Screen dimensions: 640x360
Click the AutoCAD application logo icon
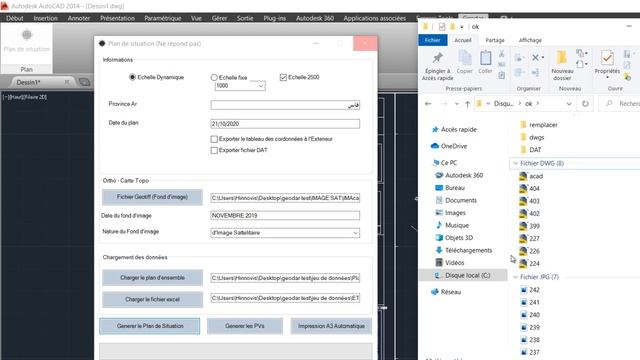click(x=4, y=6)
